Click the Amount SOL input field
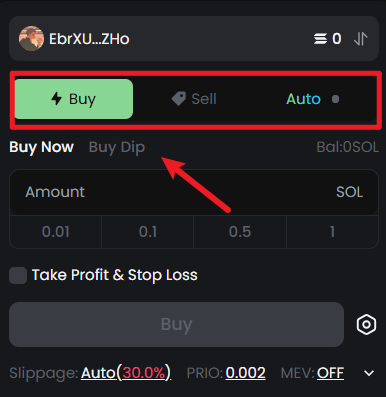This screenshot has width=386, height=397. (x=194, y=192)
